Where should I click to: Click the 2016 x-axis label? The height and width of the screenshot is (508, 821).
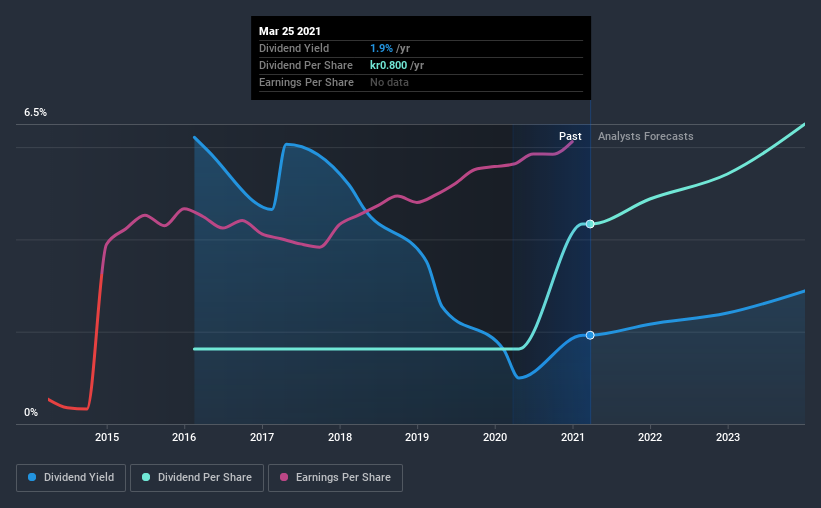184,437
